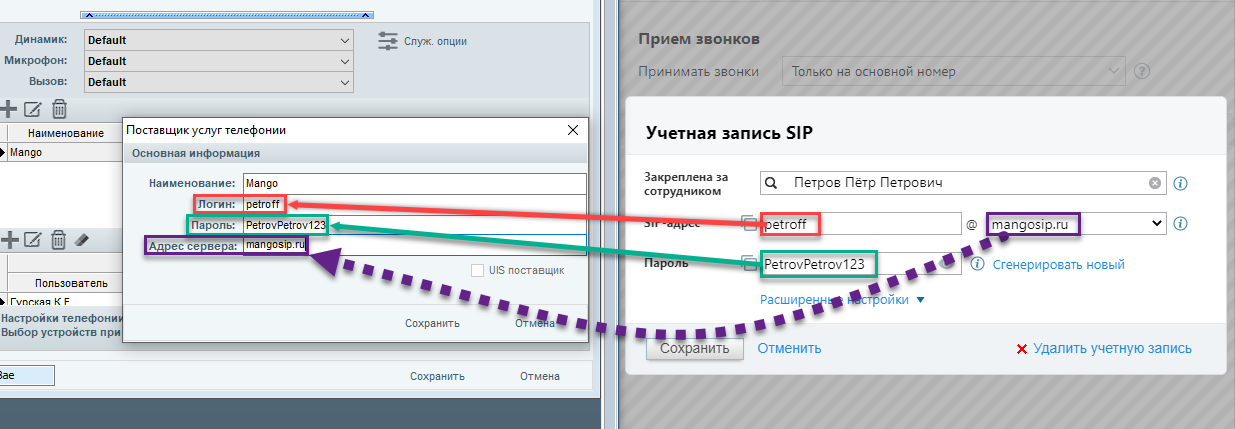Open the Динамик dropdown

point(218,40)
